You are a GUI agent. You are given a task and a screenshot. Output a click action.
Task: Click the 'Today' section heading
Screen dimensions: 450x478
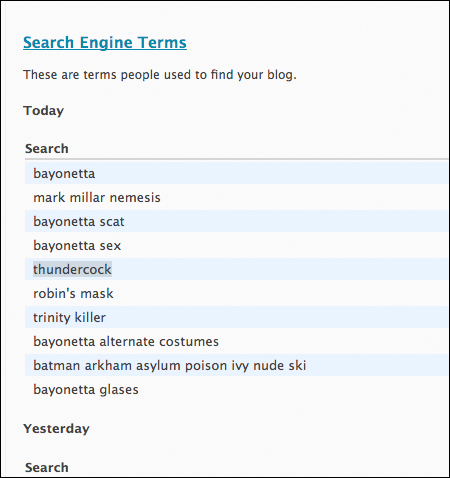tap(43, 111)
